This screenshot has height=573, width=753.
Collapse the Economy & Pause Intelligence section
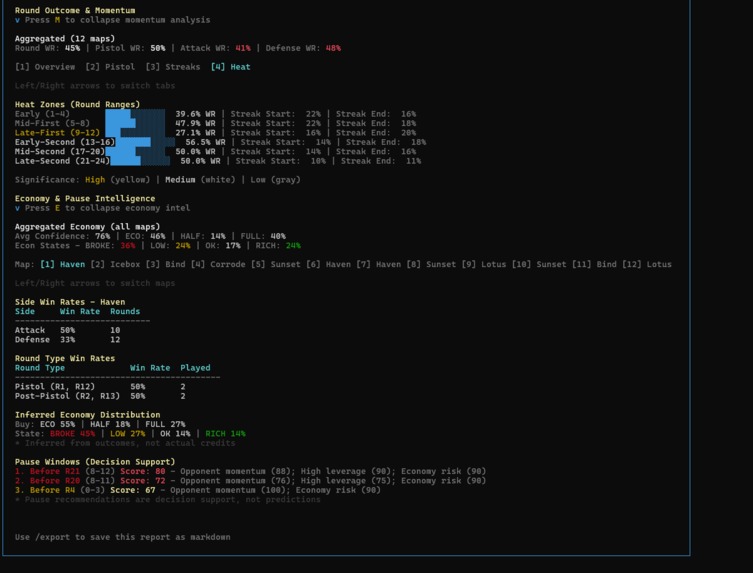coord(102,208)
